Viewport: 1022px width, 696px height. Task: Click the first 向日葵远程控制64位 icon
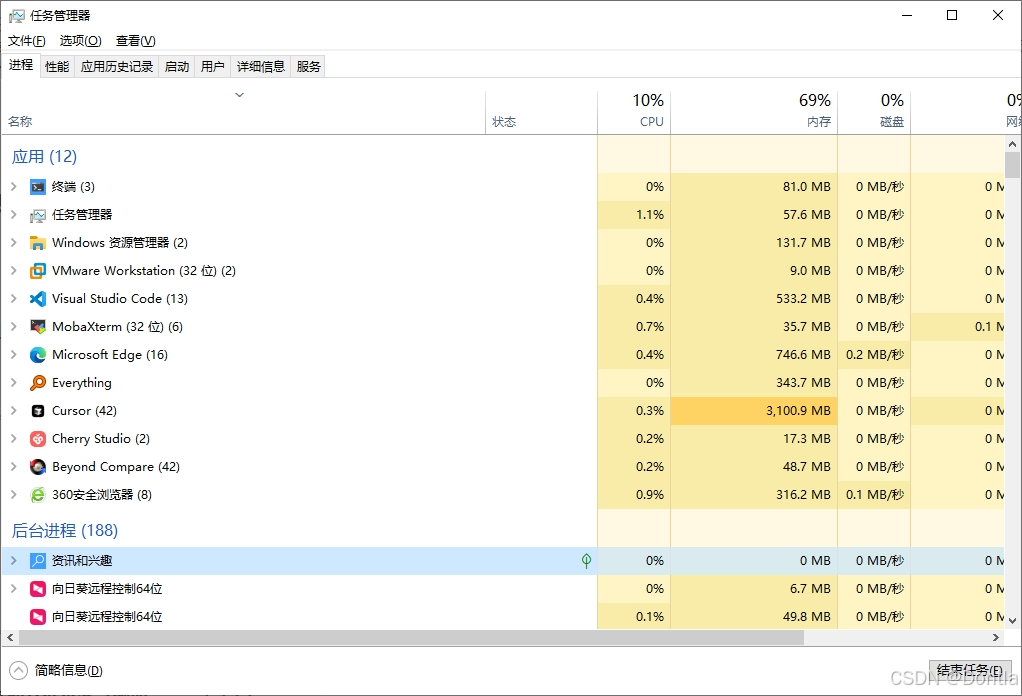click(38, 589)
